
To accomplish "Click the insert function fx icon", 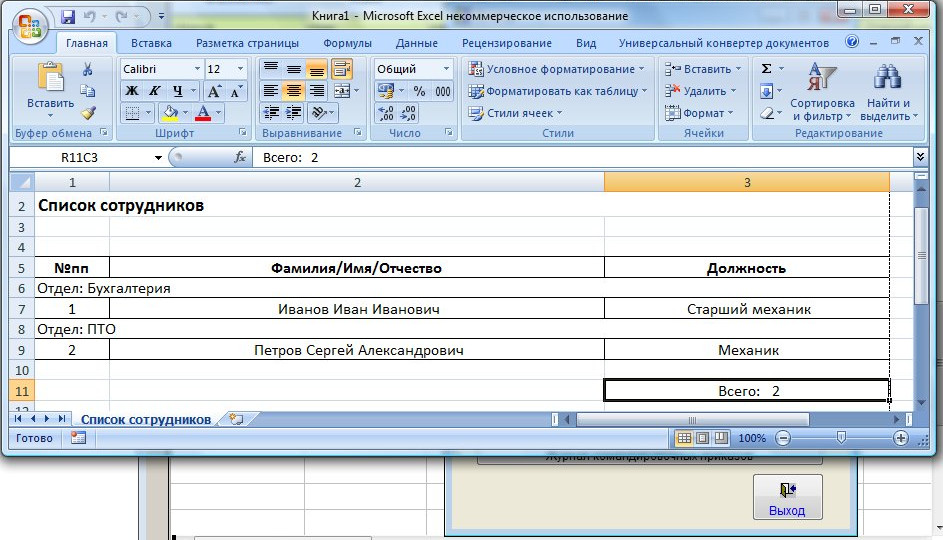I will [240, 157].
